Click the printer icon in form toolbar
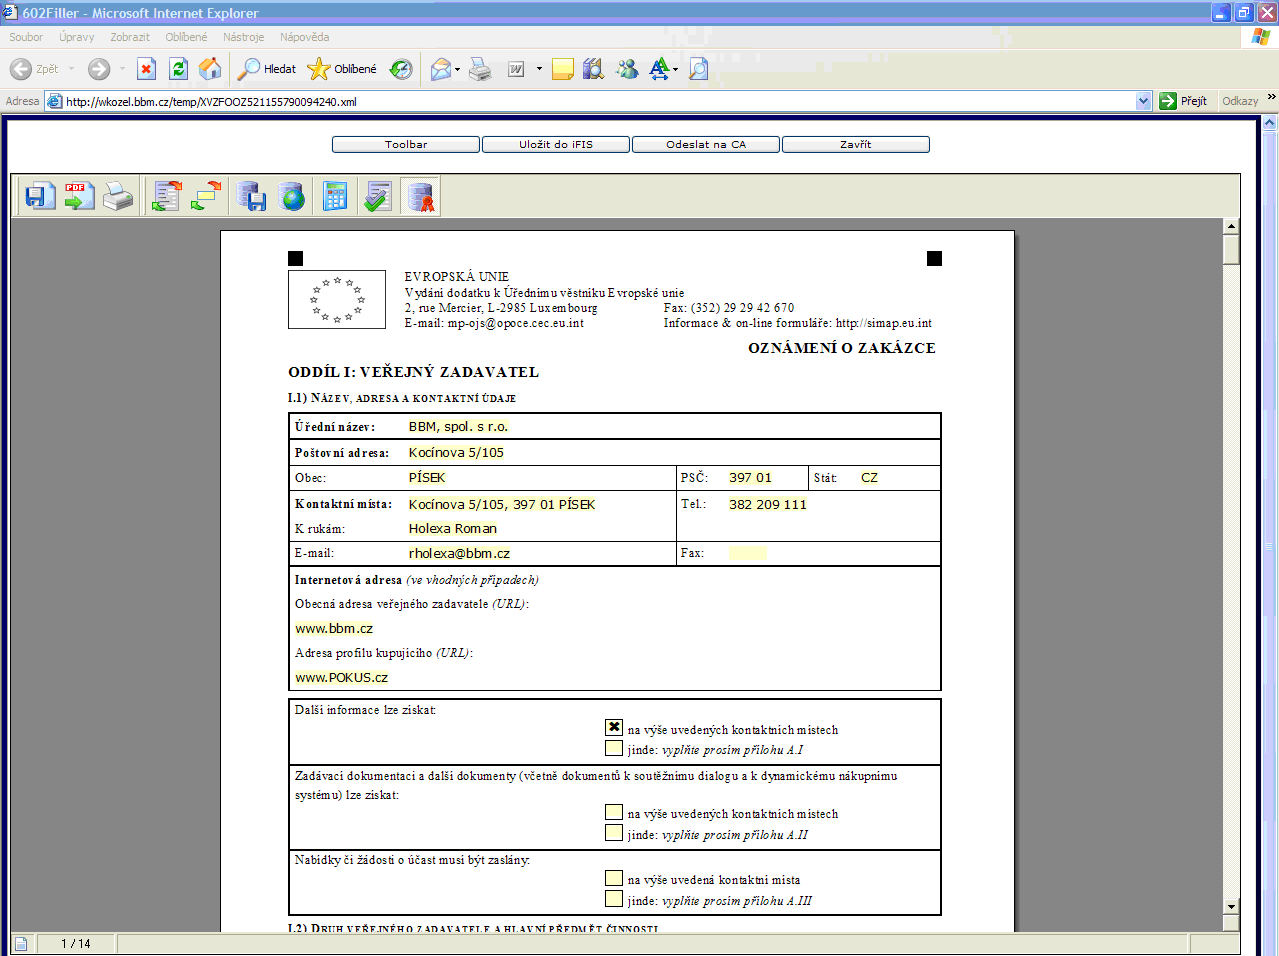Viewport: 1279px width, 956px height. pyautogui.click(x=118, y=197)
